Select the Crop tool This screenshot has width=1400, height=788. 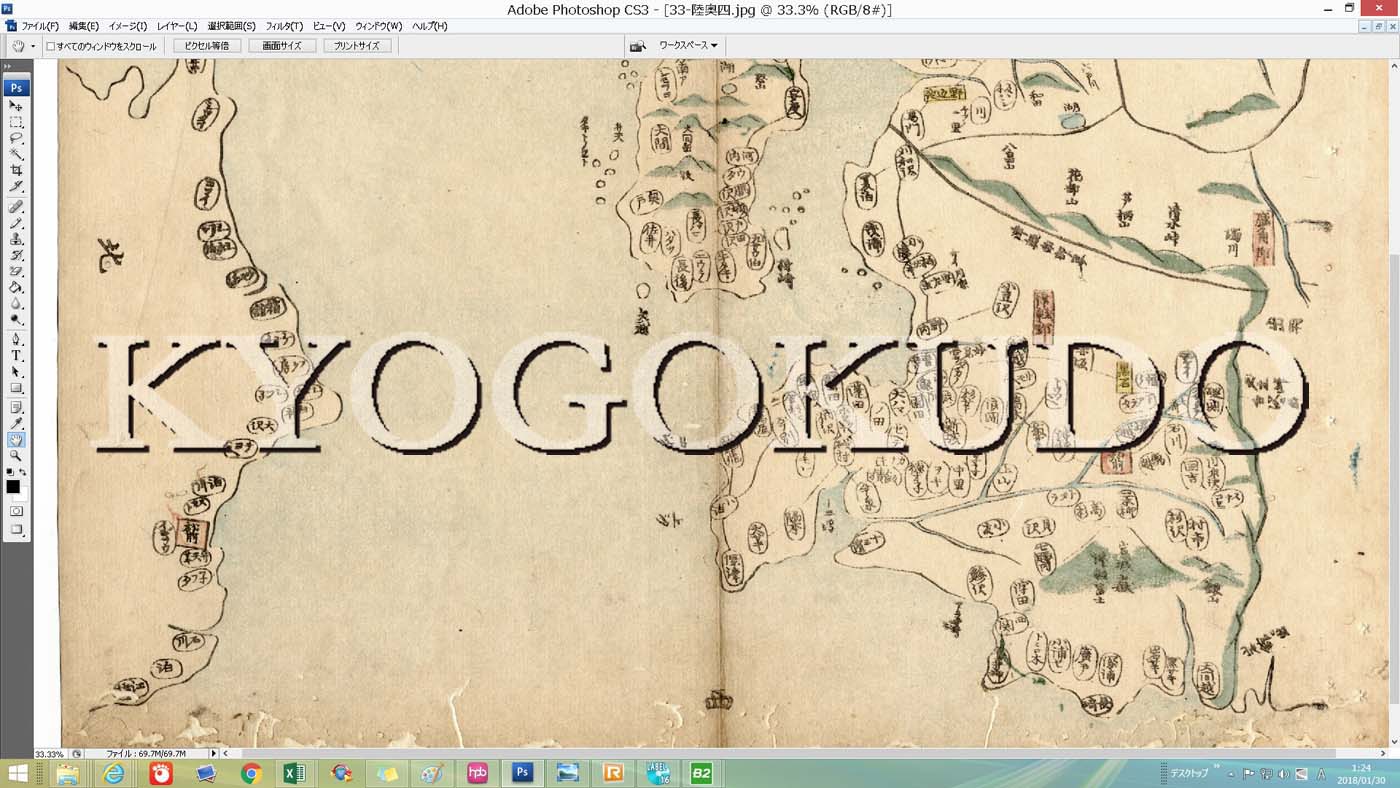tap(16, 170)
